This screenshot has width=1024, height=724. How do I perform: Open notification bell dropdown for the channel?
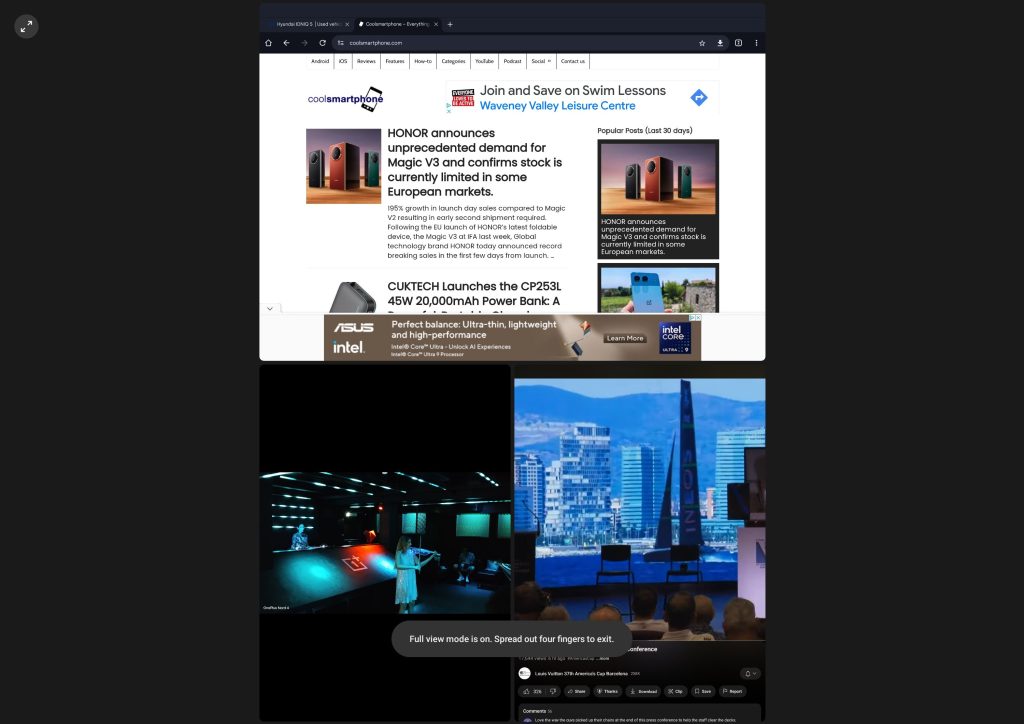point(750,674)
